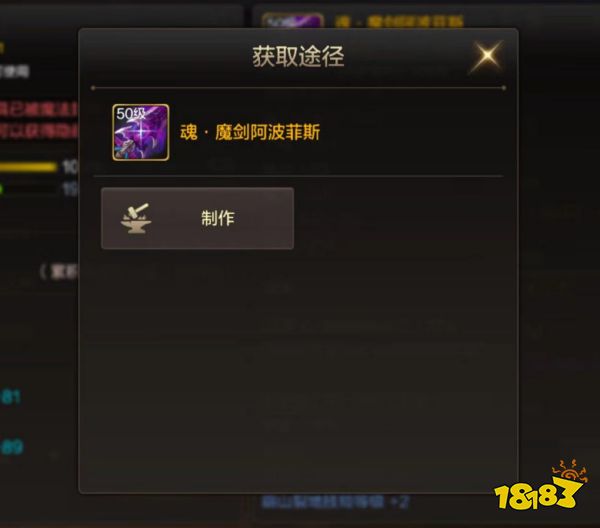Click the number beside the yellow bar
Image resolution: width=600 pixels, height=528 pixels.
(70, 167)
